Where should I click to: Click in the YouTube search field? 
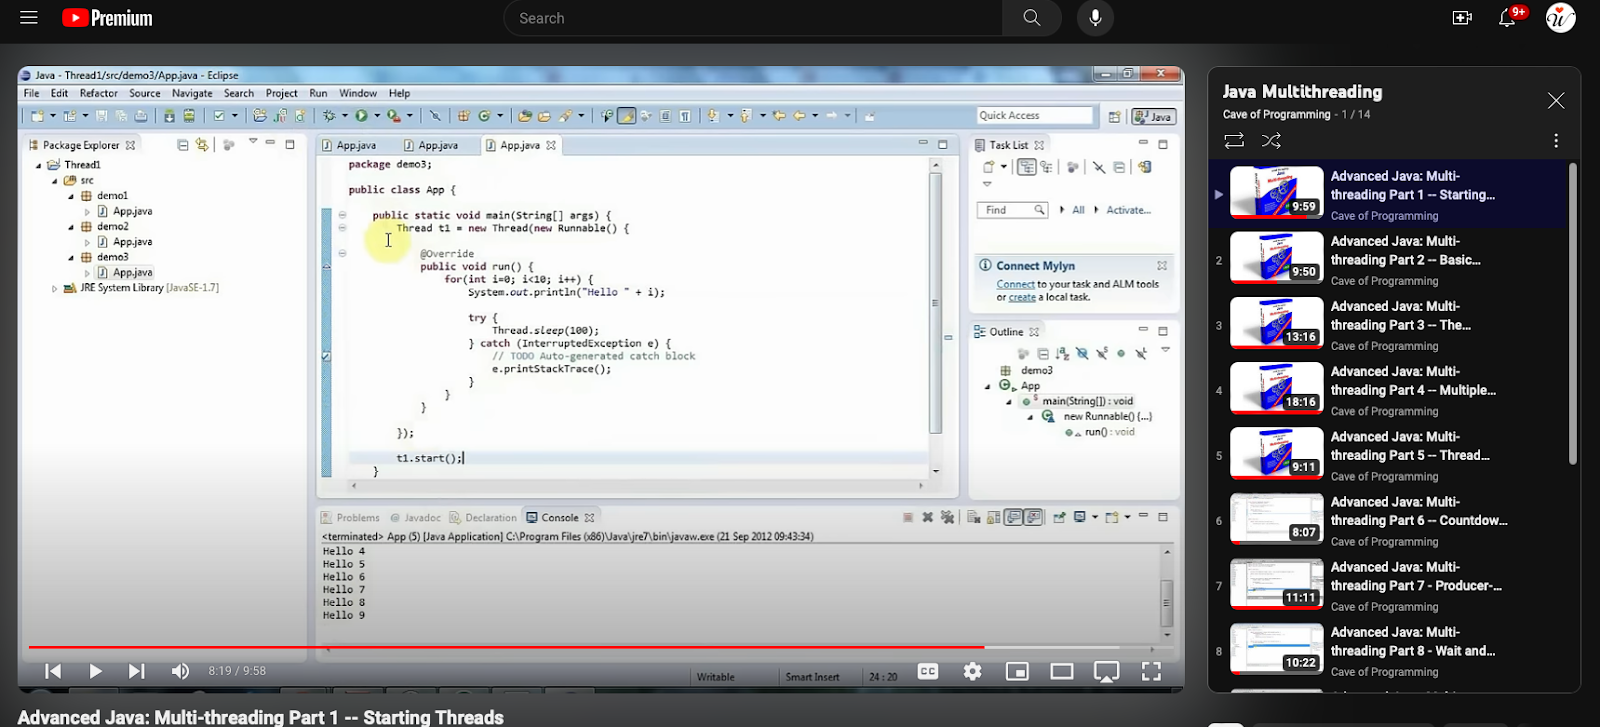coord(754,18)
